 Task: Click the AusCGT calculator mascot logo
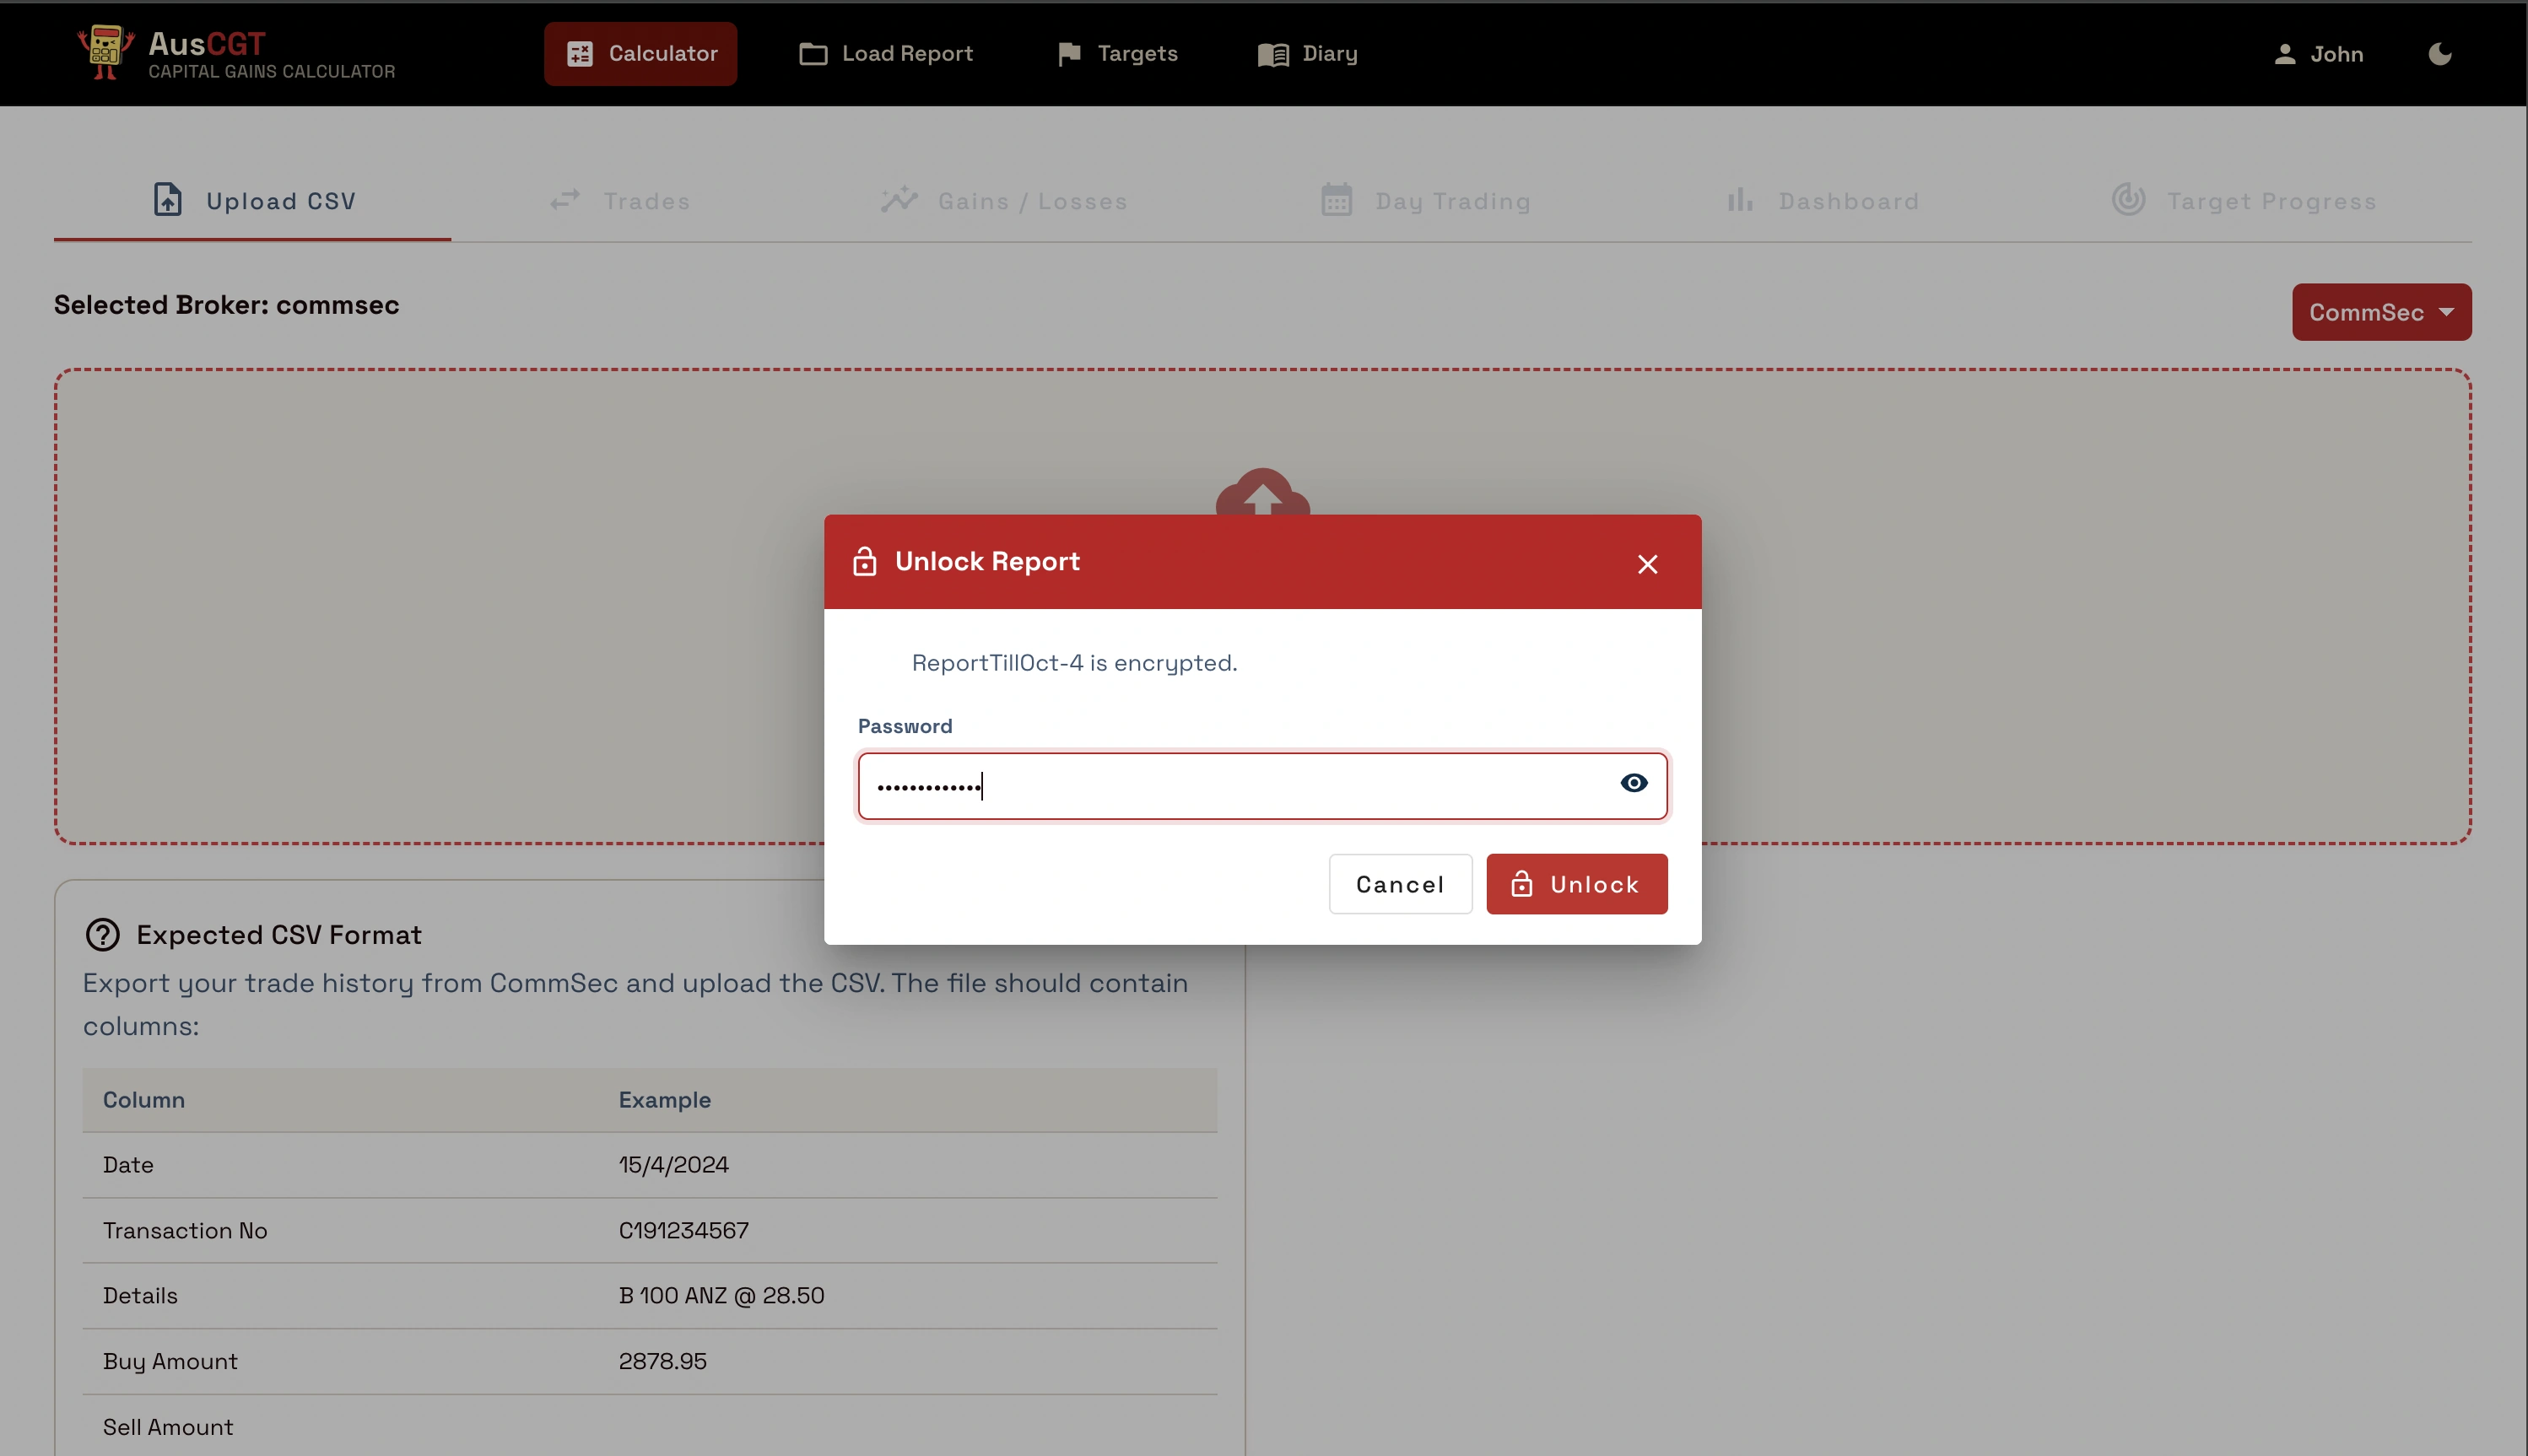point(106,52)
